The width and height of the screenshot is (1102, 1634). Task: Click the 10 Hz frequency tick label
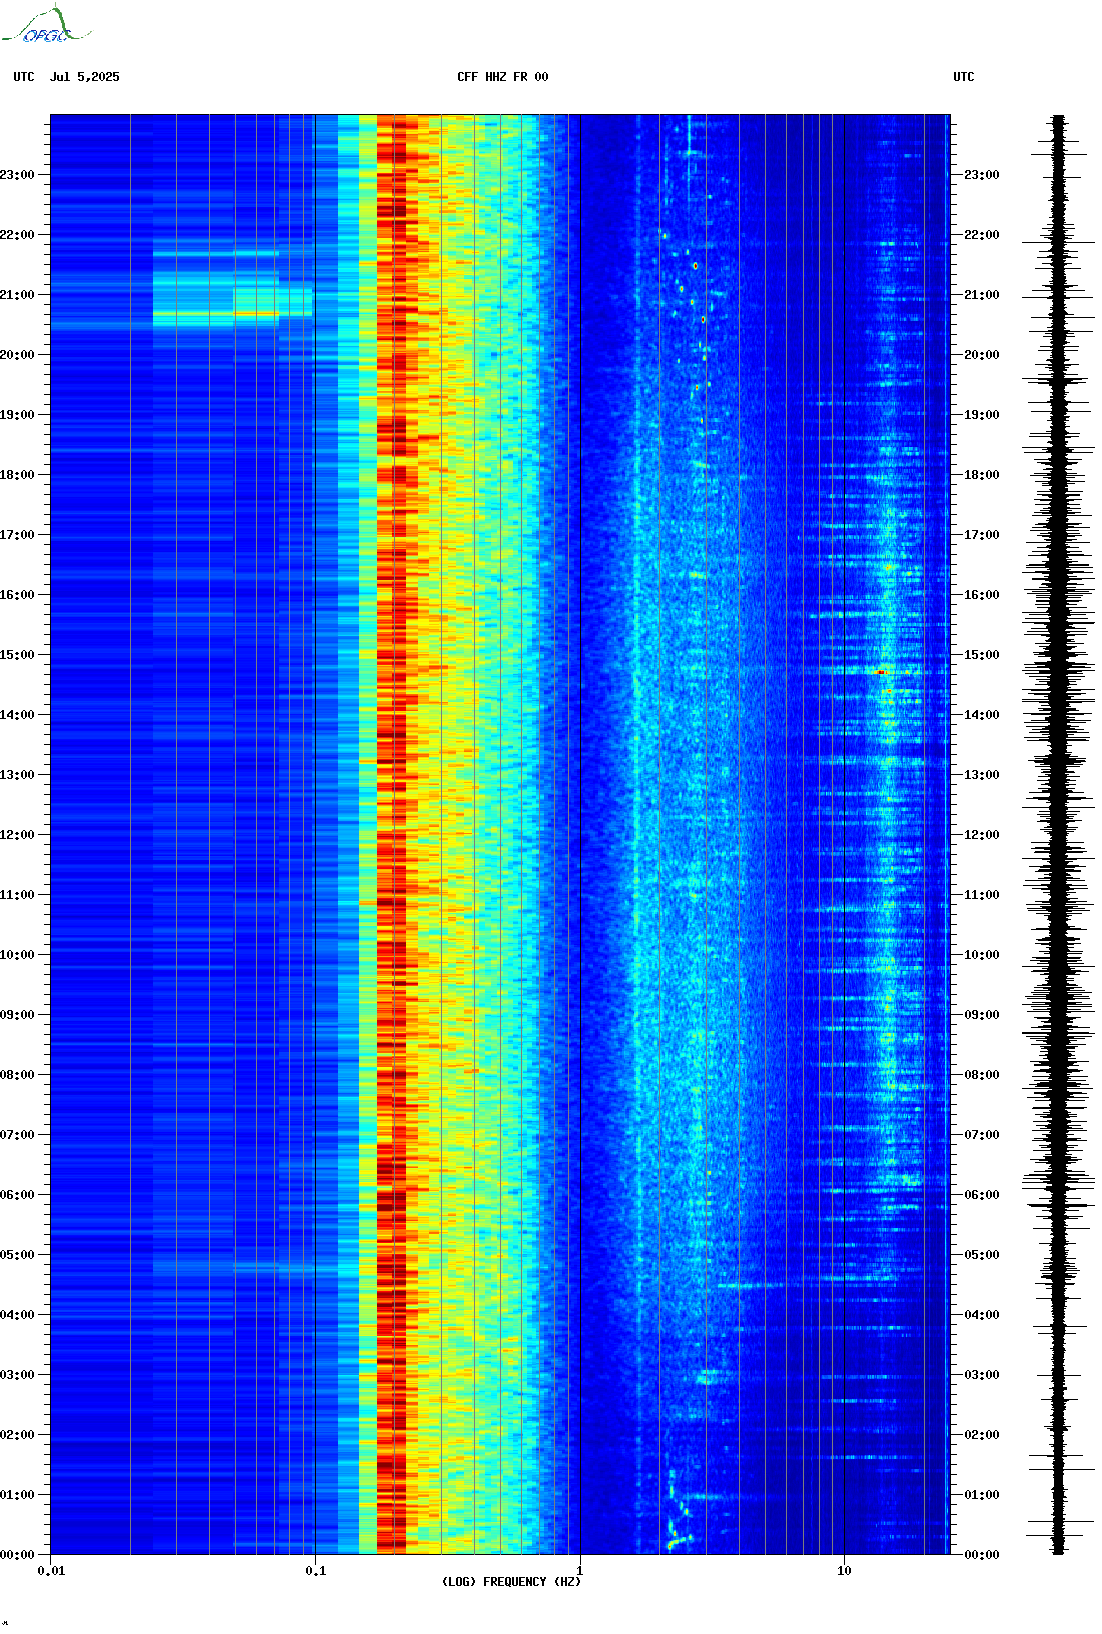(844, 1570)
